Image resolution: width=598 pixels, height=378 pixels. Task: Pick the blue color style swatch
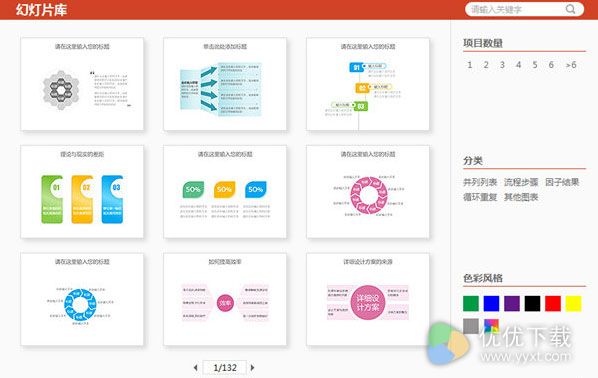(491, 304)
